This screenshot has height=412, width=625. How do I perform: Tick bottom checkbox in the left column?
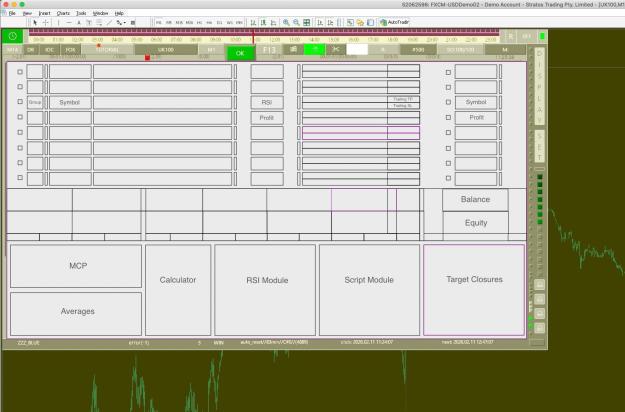point(20,178)
